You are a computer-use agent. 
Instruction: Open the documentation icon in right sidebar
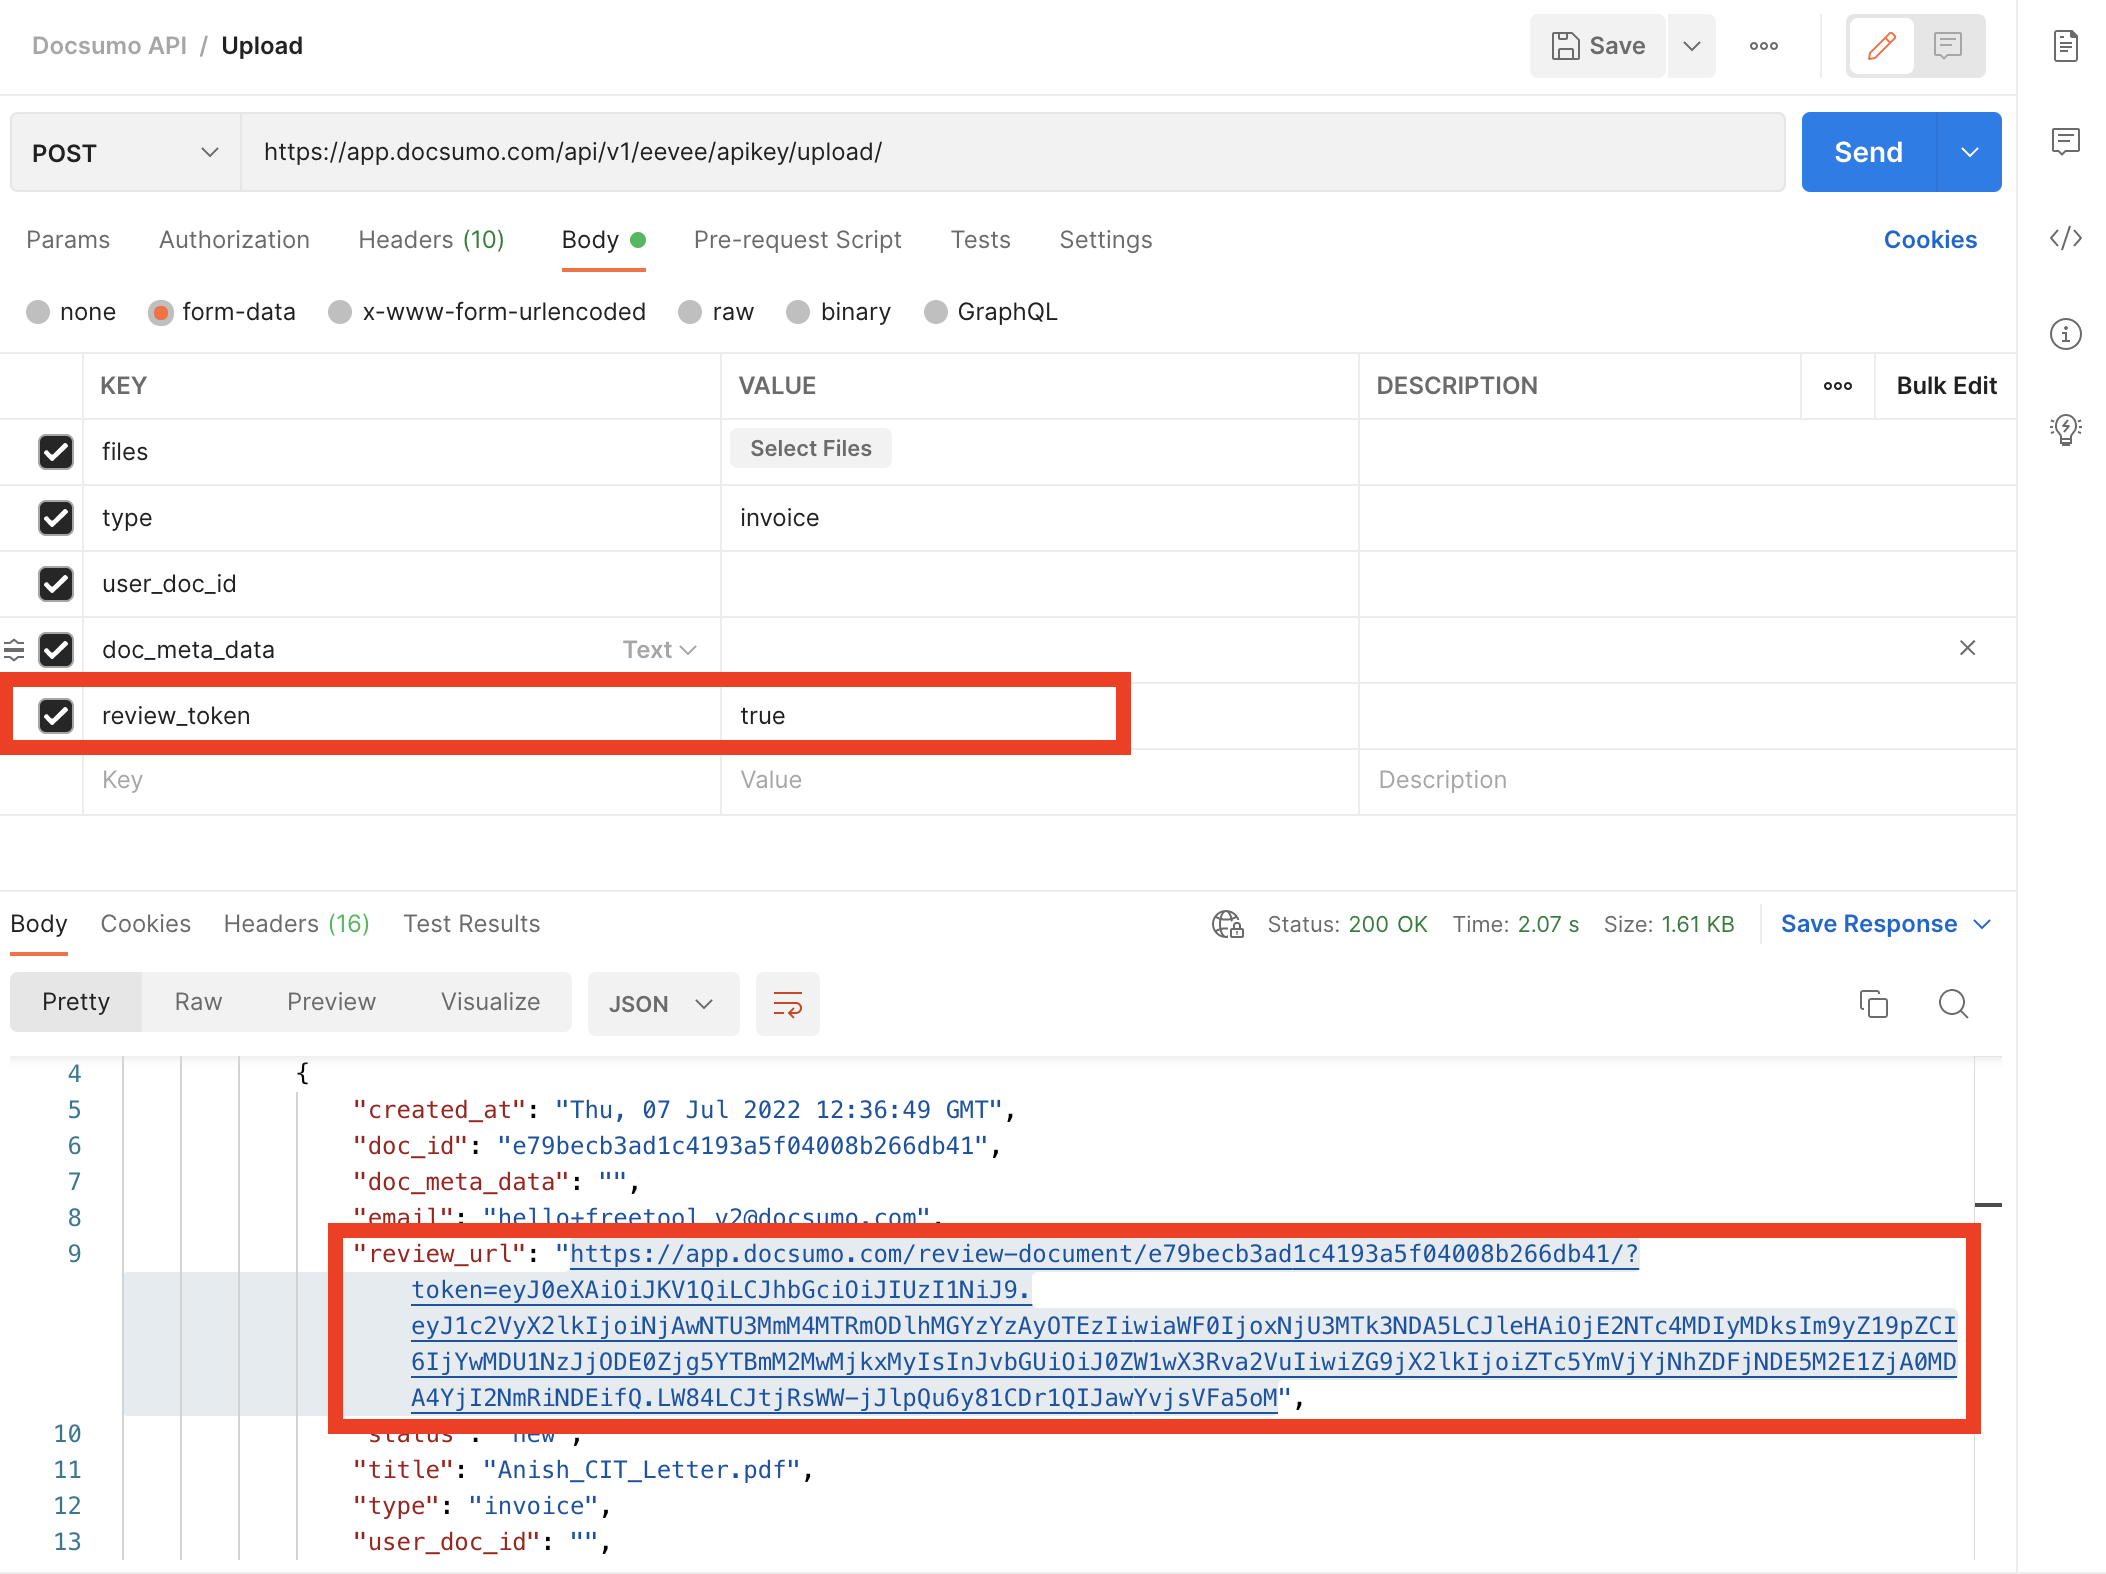(x=2065, y=46)
